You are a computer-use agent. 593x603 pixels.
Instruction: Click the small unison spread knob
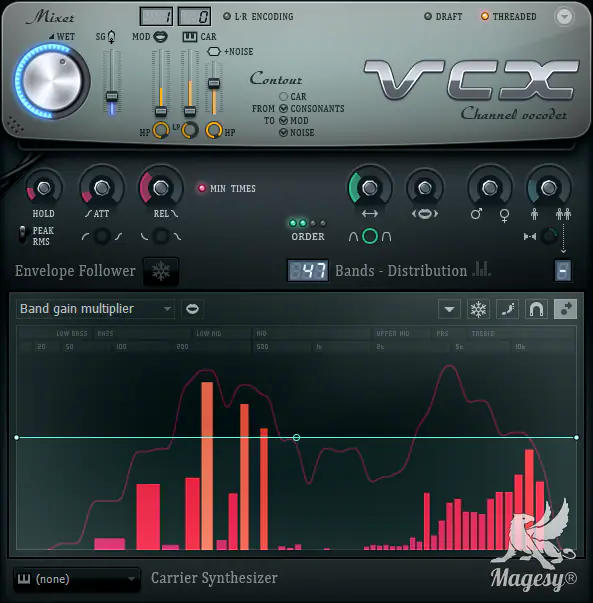point(549,236)
